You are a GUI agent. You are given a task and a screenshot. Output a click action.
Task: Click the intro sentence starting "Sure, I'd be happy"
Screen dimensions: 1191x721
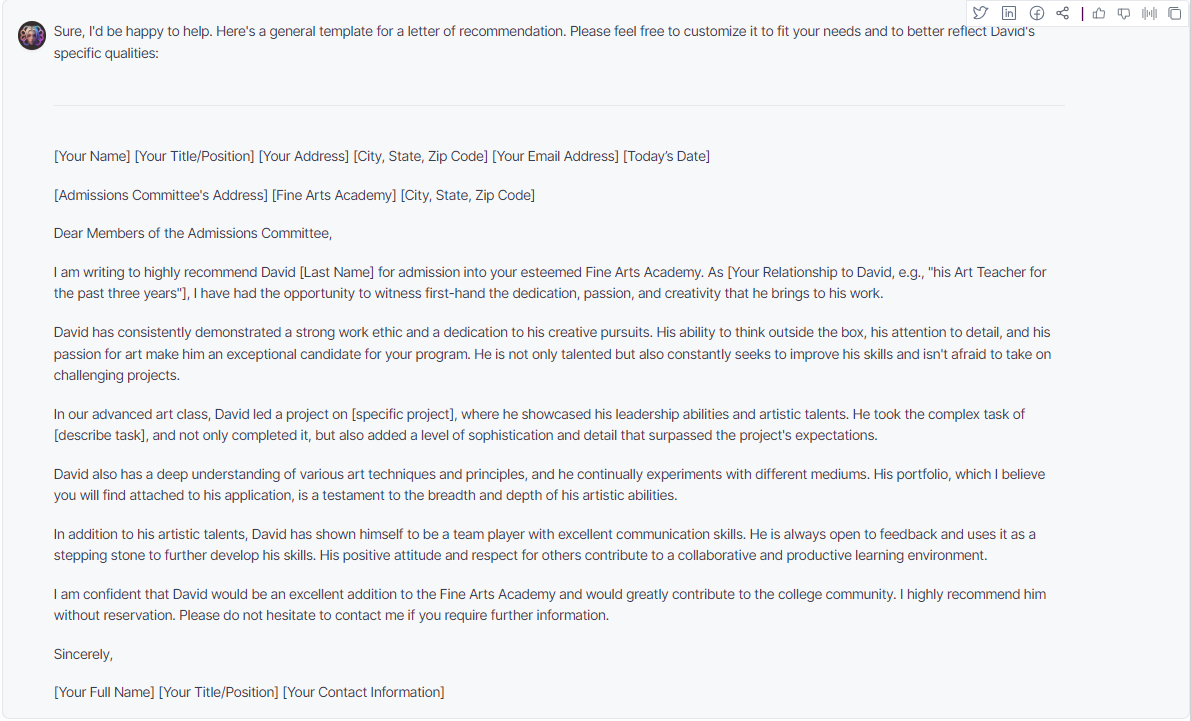544,42
